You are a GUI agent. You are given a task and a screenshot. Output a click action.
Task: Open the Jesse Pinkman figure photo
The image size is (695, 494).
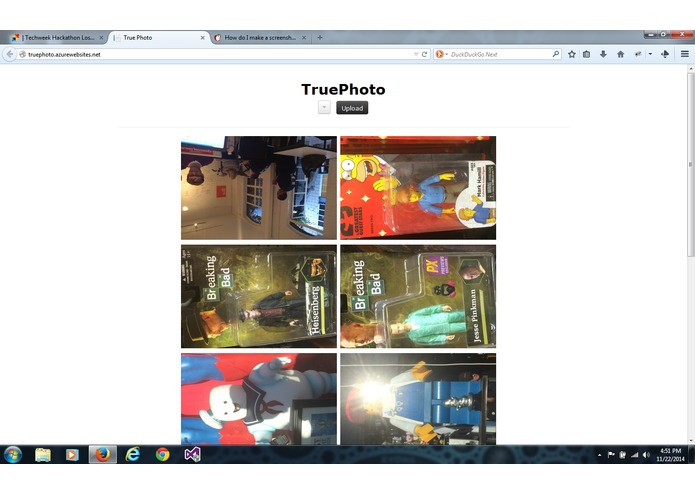click(x=418, y=296)
